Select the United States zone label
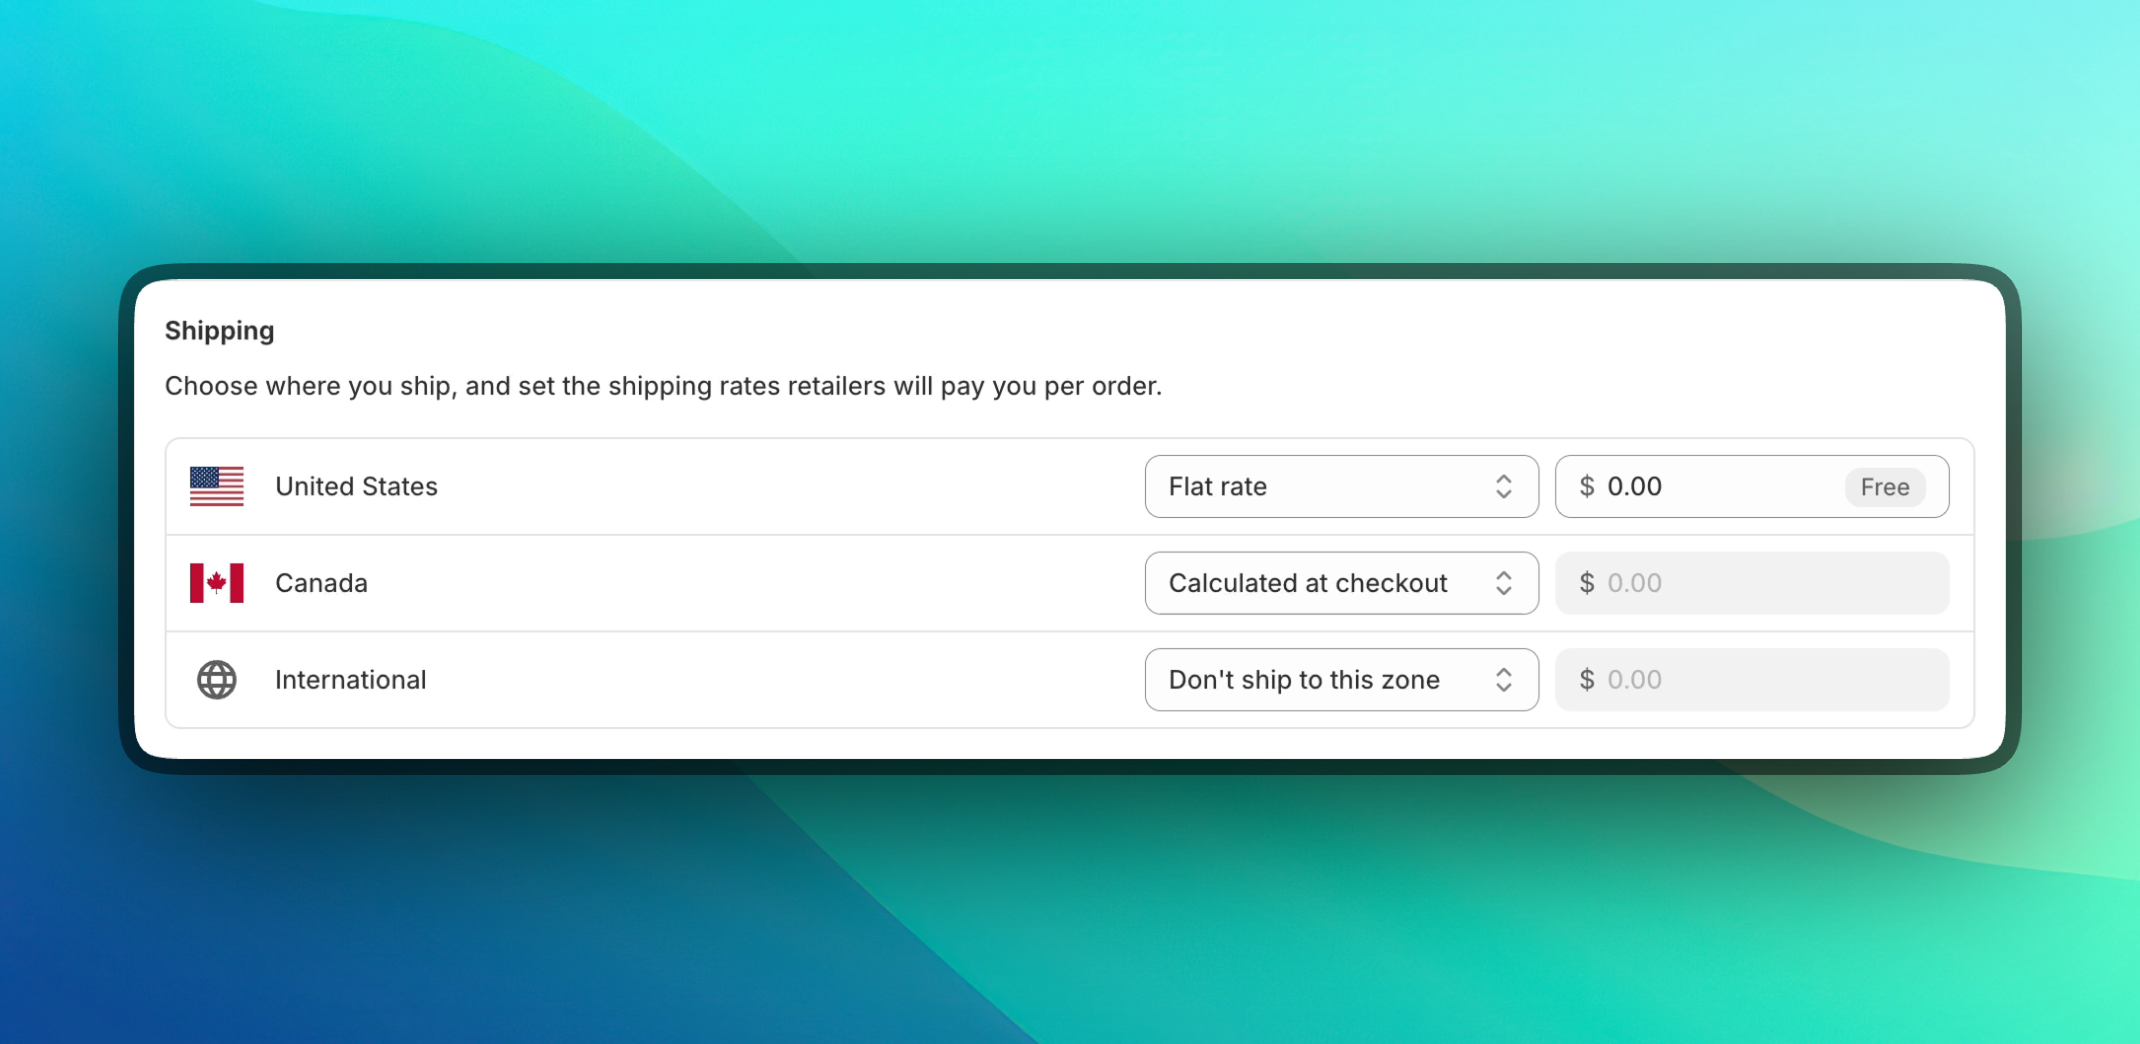 pyautogui.click(x=356, y=487)
